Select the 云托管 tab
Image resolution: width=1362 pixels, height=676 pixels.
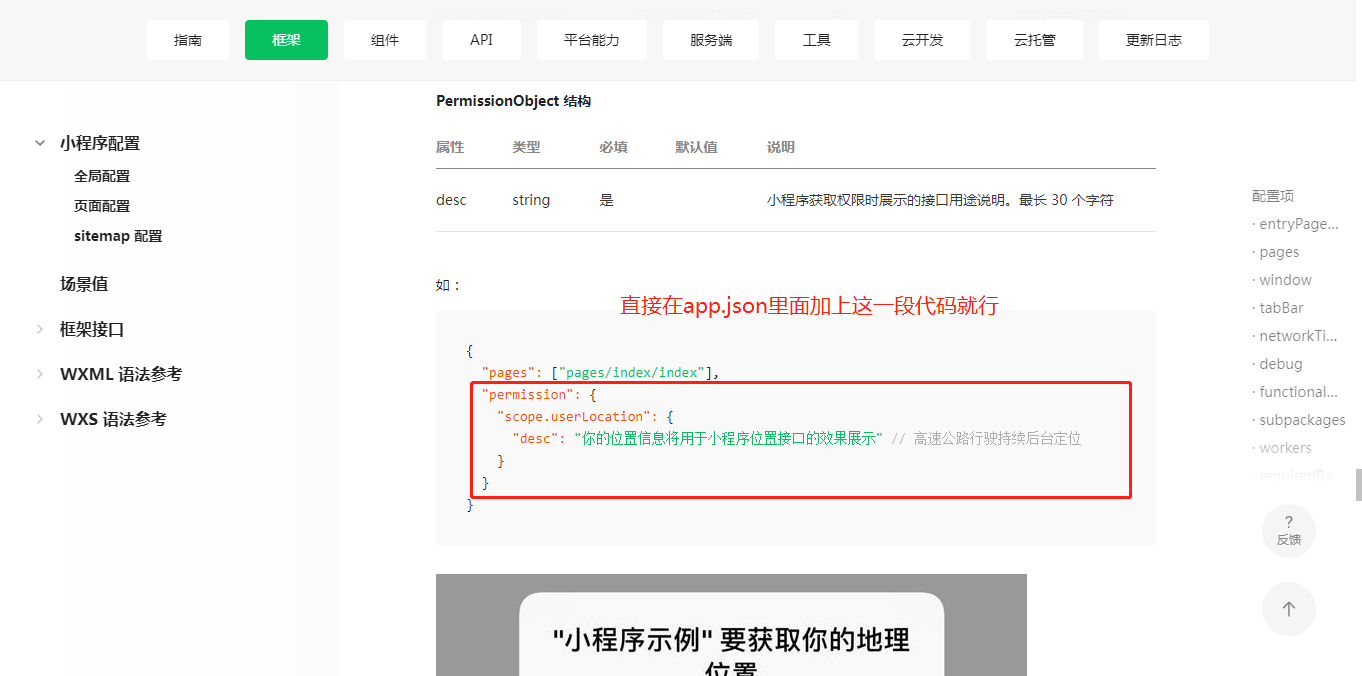click(1034, 40)
